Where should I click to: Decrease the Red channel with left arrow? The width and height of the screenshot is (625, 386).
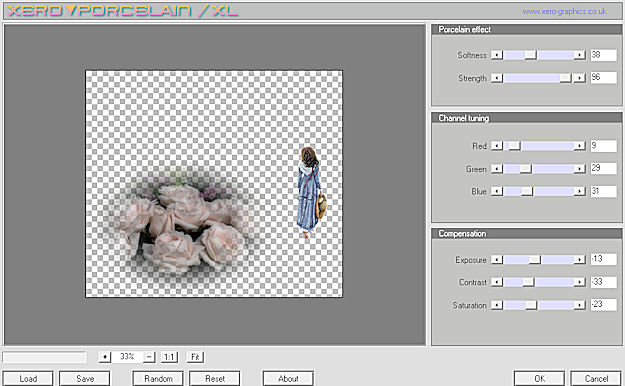point(497,146)
